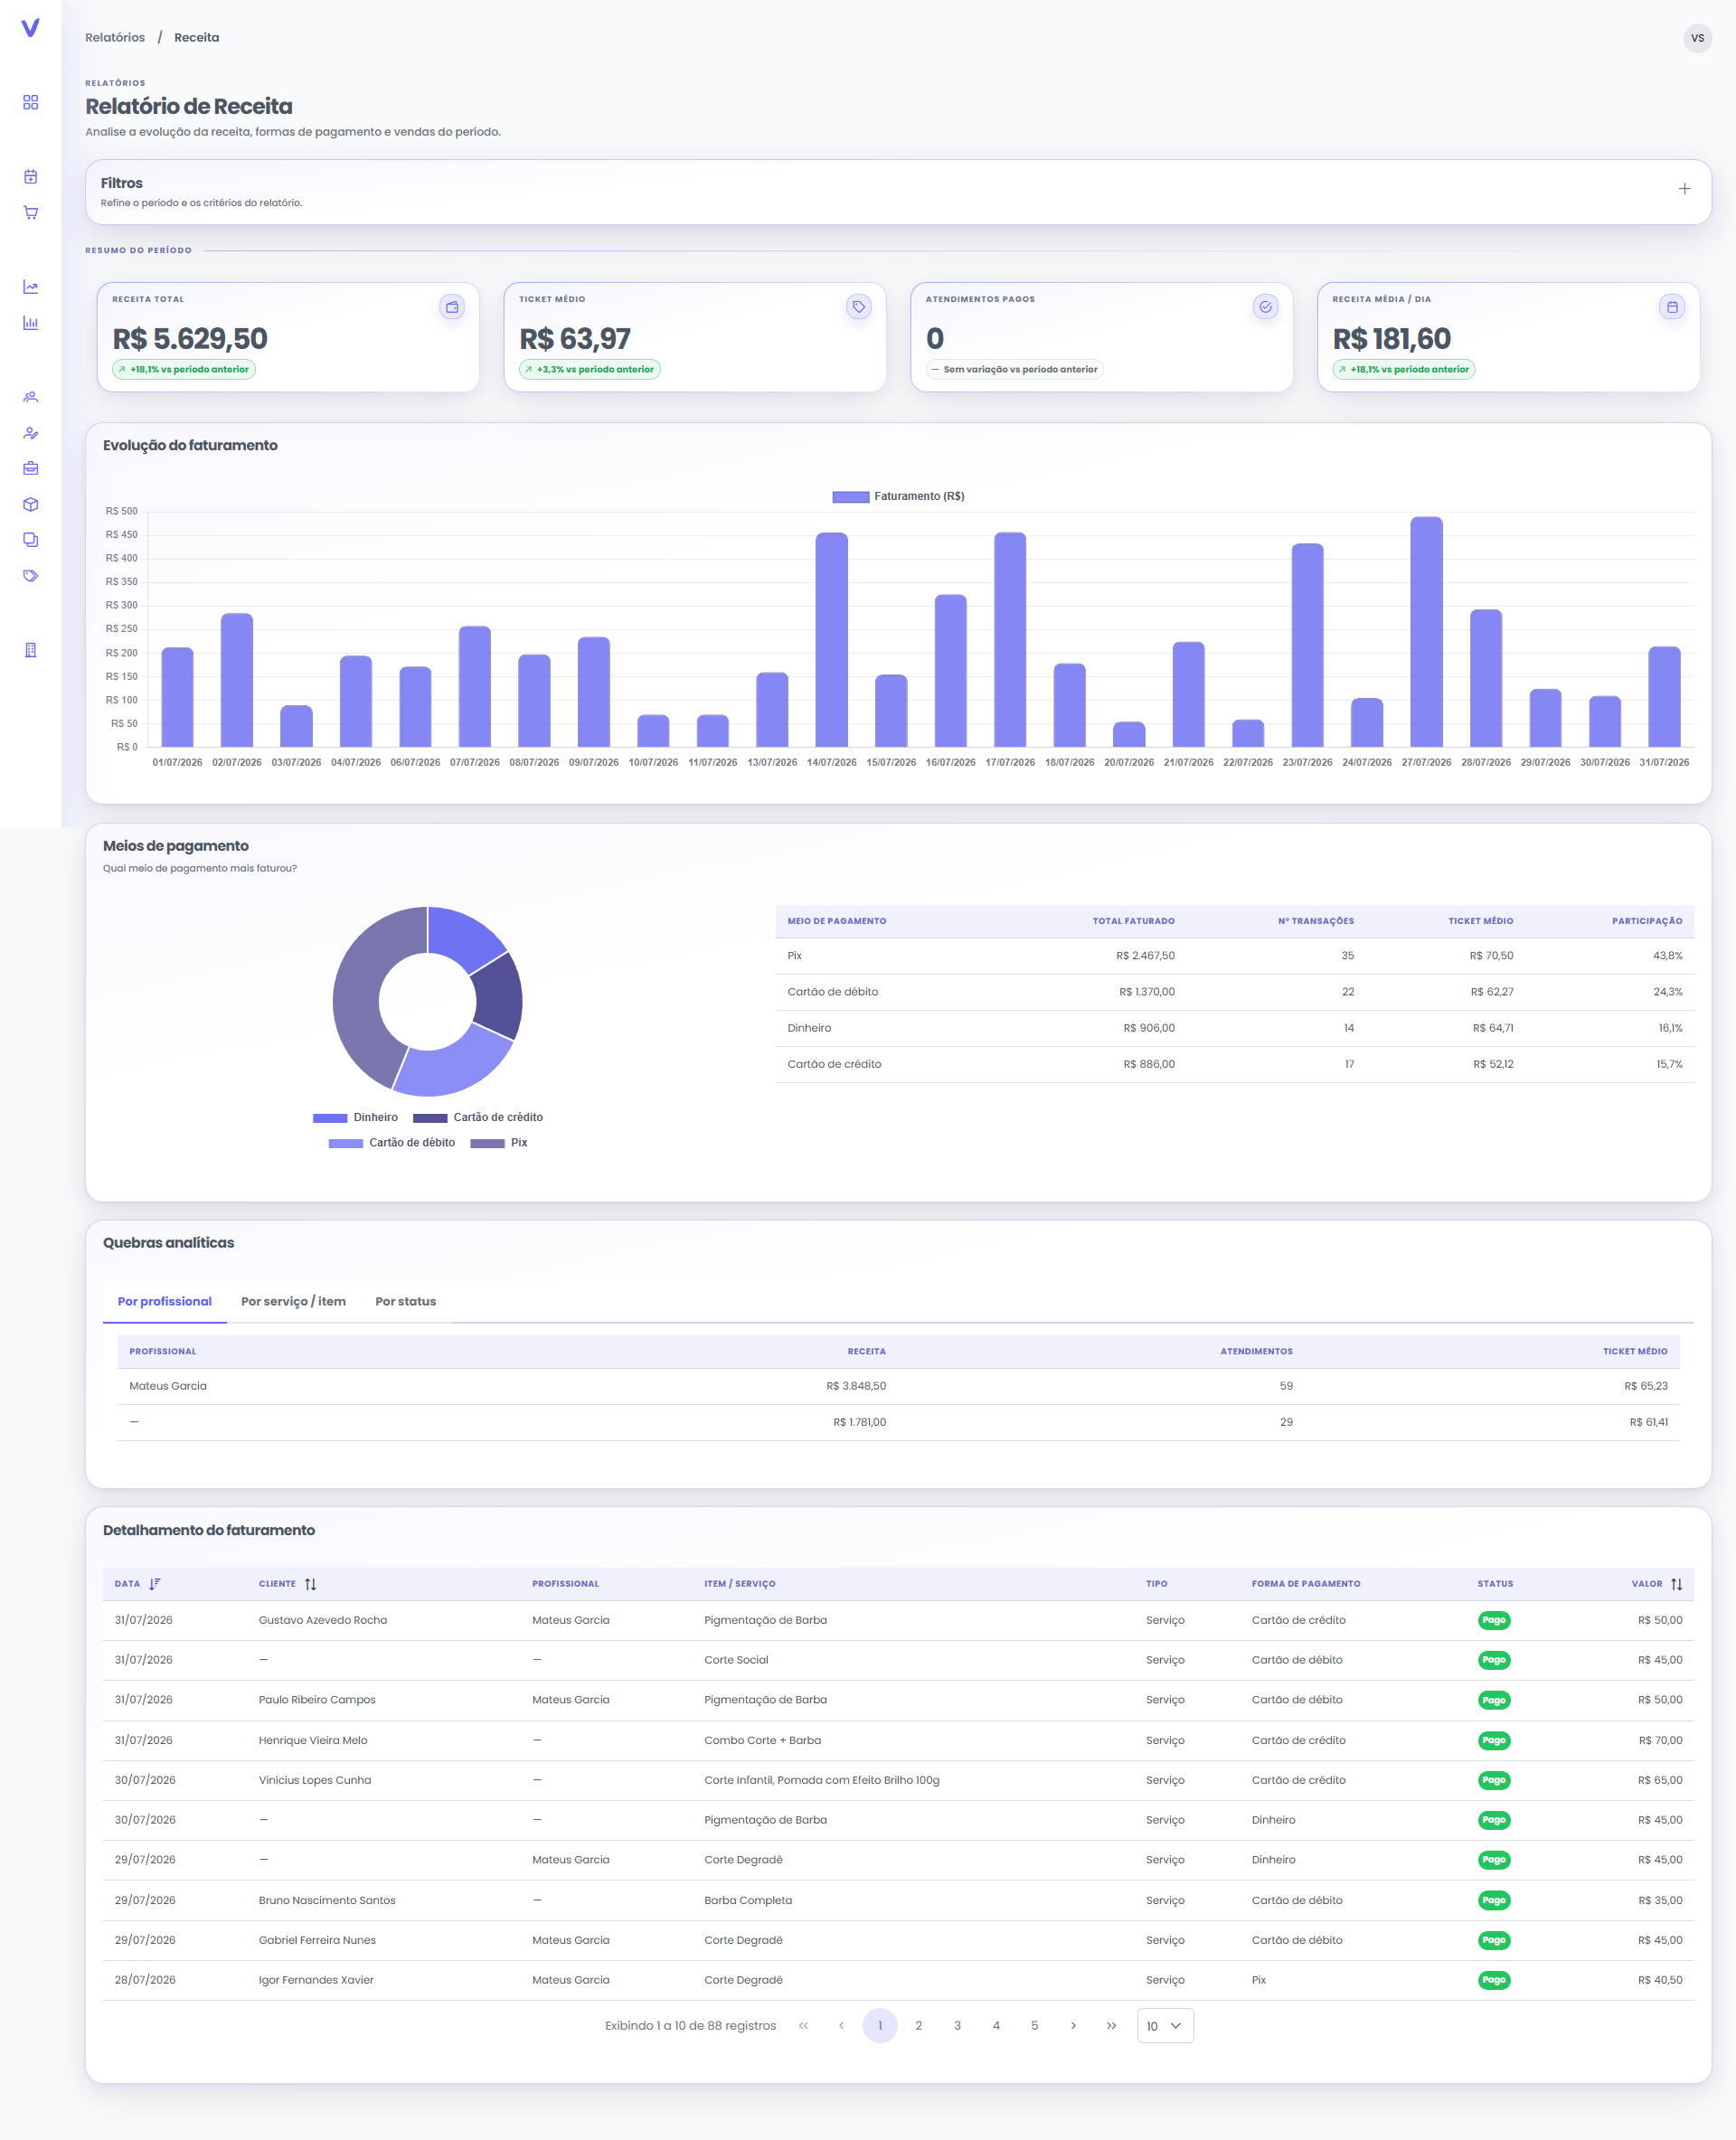Open the shopping cart sidebar icon
Screen dimensions: 1736x2140
click(31, 213)
